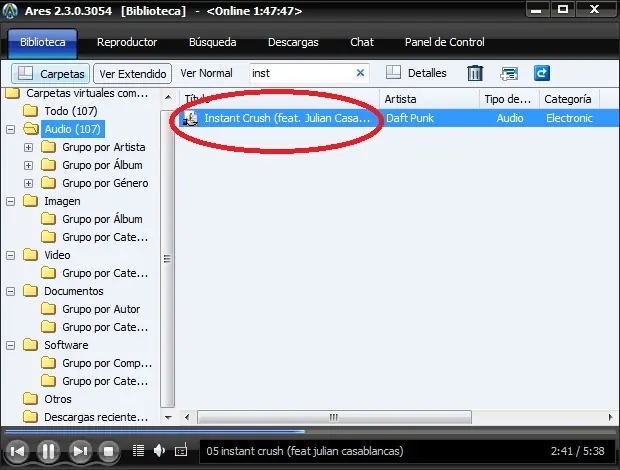Skip to the previous track
The height and width of the screenshot is (470, 620).
point(18,451)
